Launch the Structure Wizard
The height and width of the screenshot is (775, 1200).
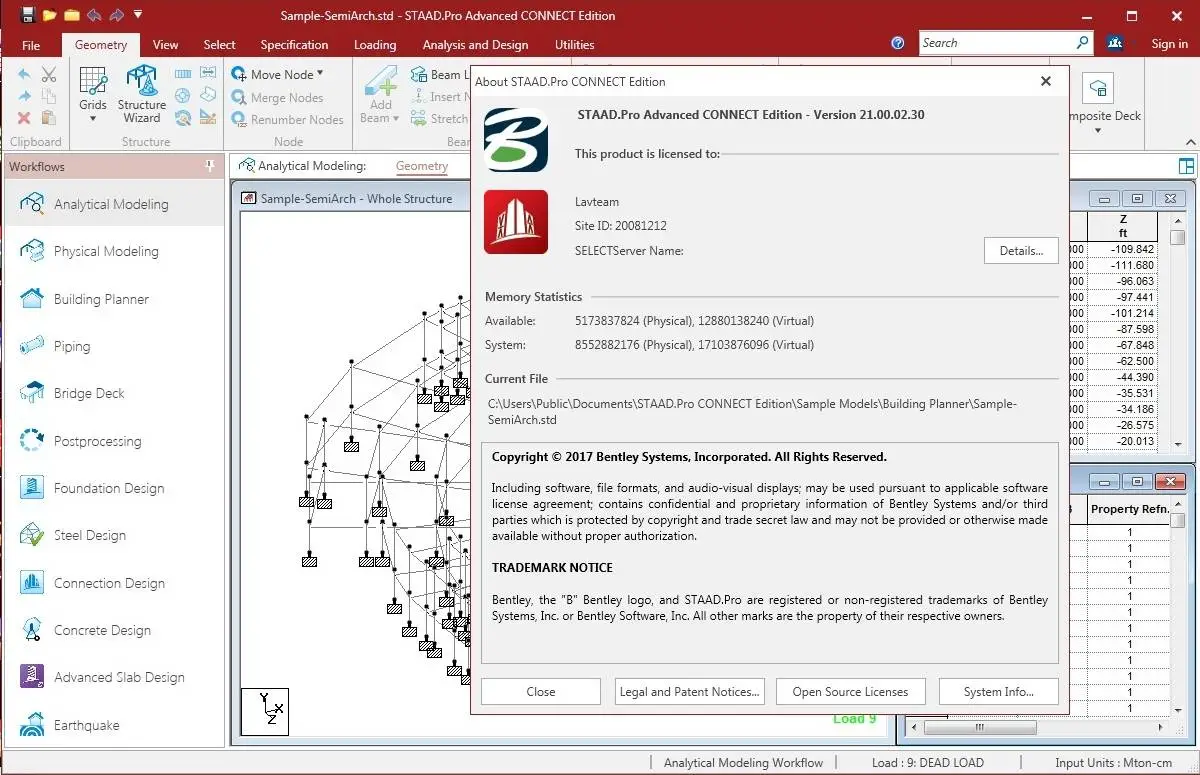click(142, 95)
